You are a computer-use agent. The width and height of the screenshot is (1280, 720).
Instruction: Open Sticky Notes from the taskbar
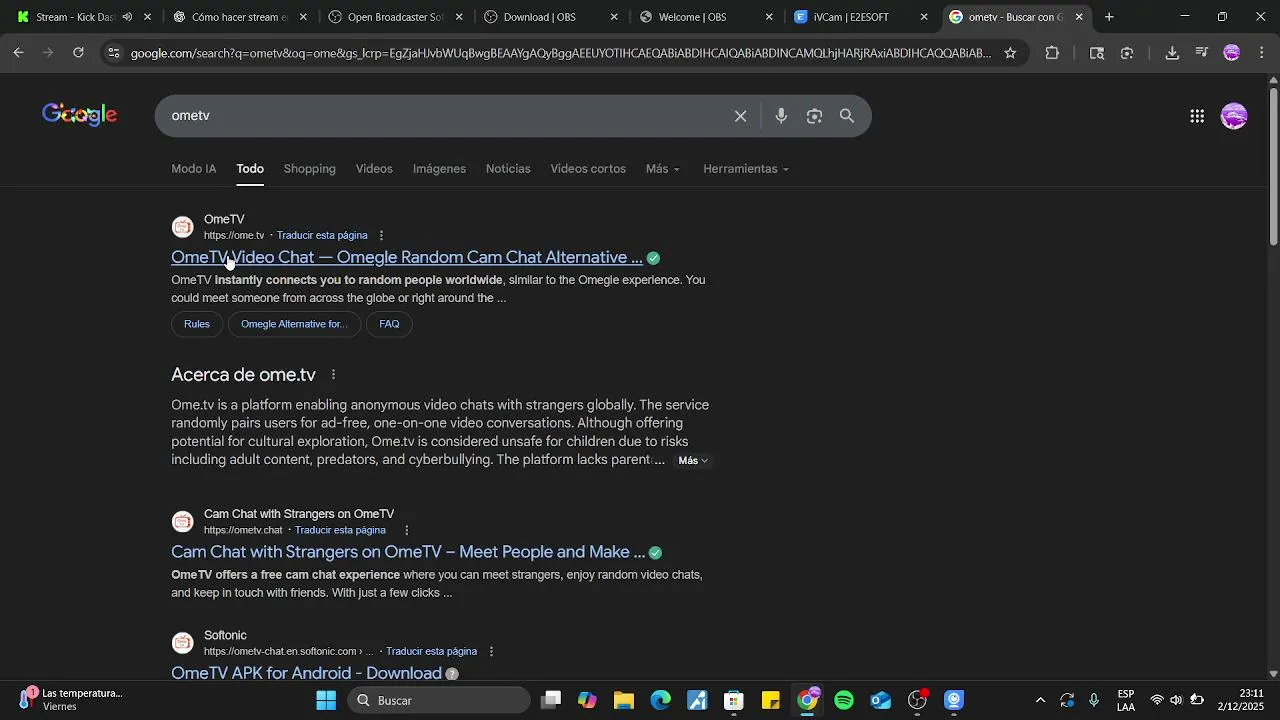tap(771, 700)
